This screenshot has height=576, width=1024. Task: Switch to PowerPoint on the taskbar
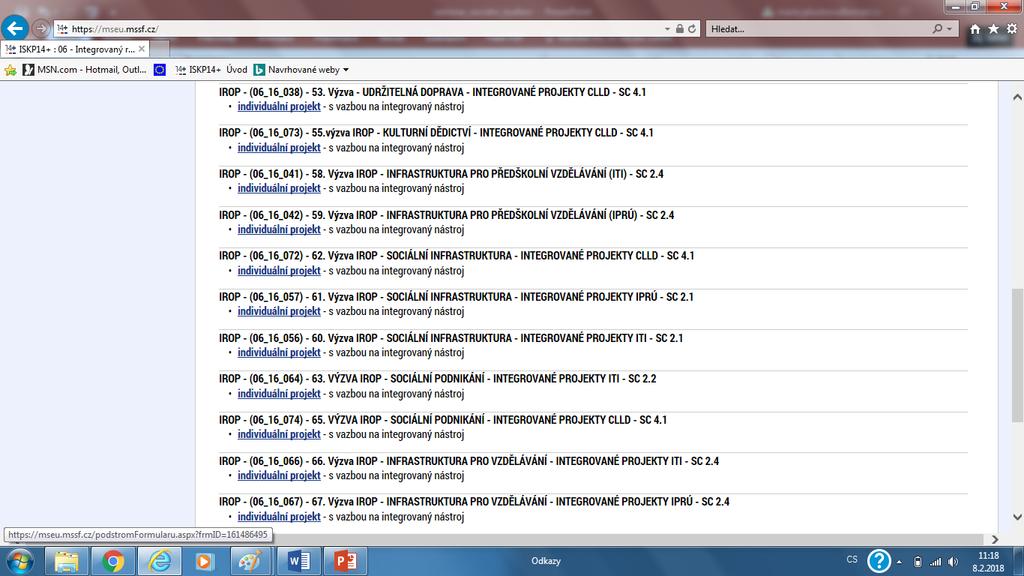[345, 561]
